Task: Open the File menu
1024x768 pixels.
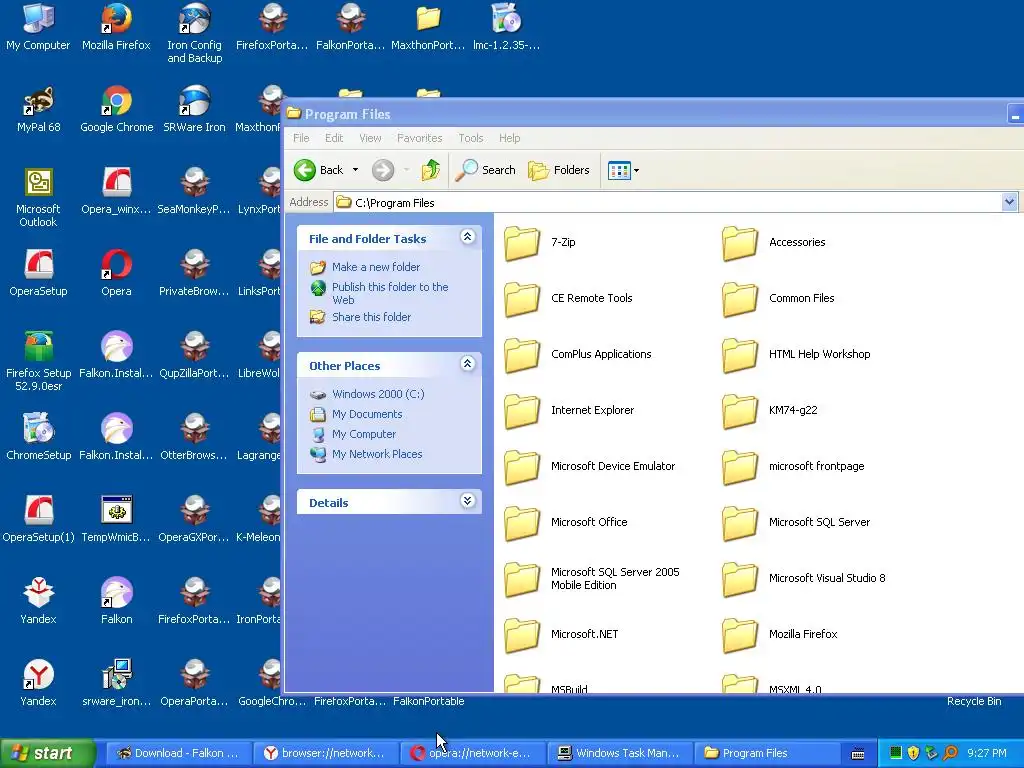Action: tap(301, 138)
